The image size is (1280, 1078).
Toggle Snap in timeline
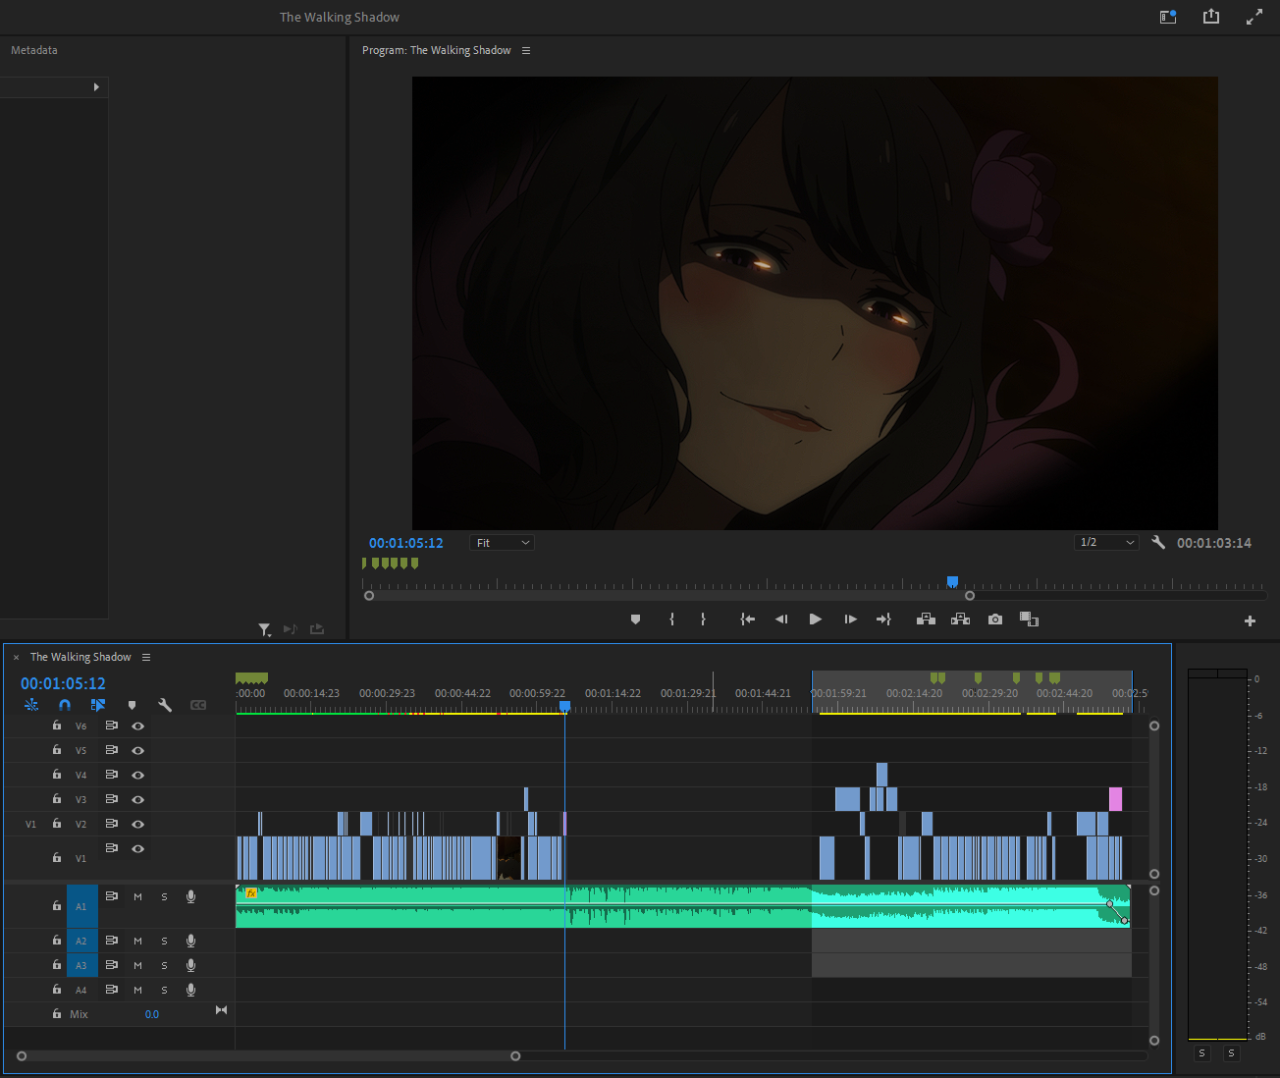[x=65, y=705]
